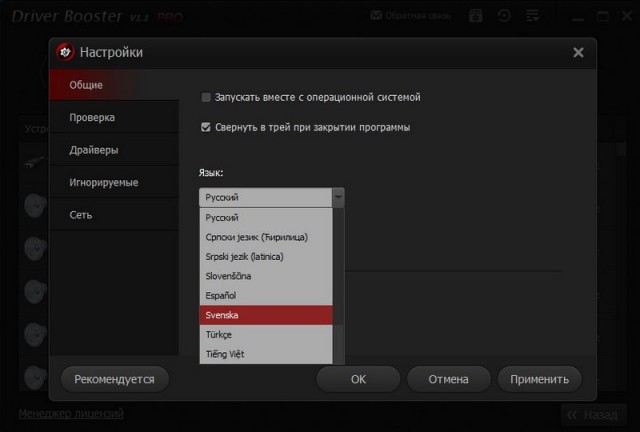Viewport: 640px width, 432px height.
Task: Click the Обратная связь envelope icon
Action: point(376,16)
